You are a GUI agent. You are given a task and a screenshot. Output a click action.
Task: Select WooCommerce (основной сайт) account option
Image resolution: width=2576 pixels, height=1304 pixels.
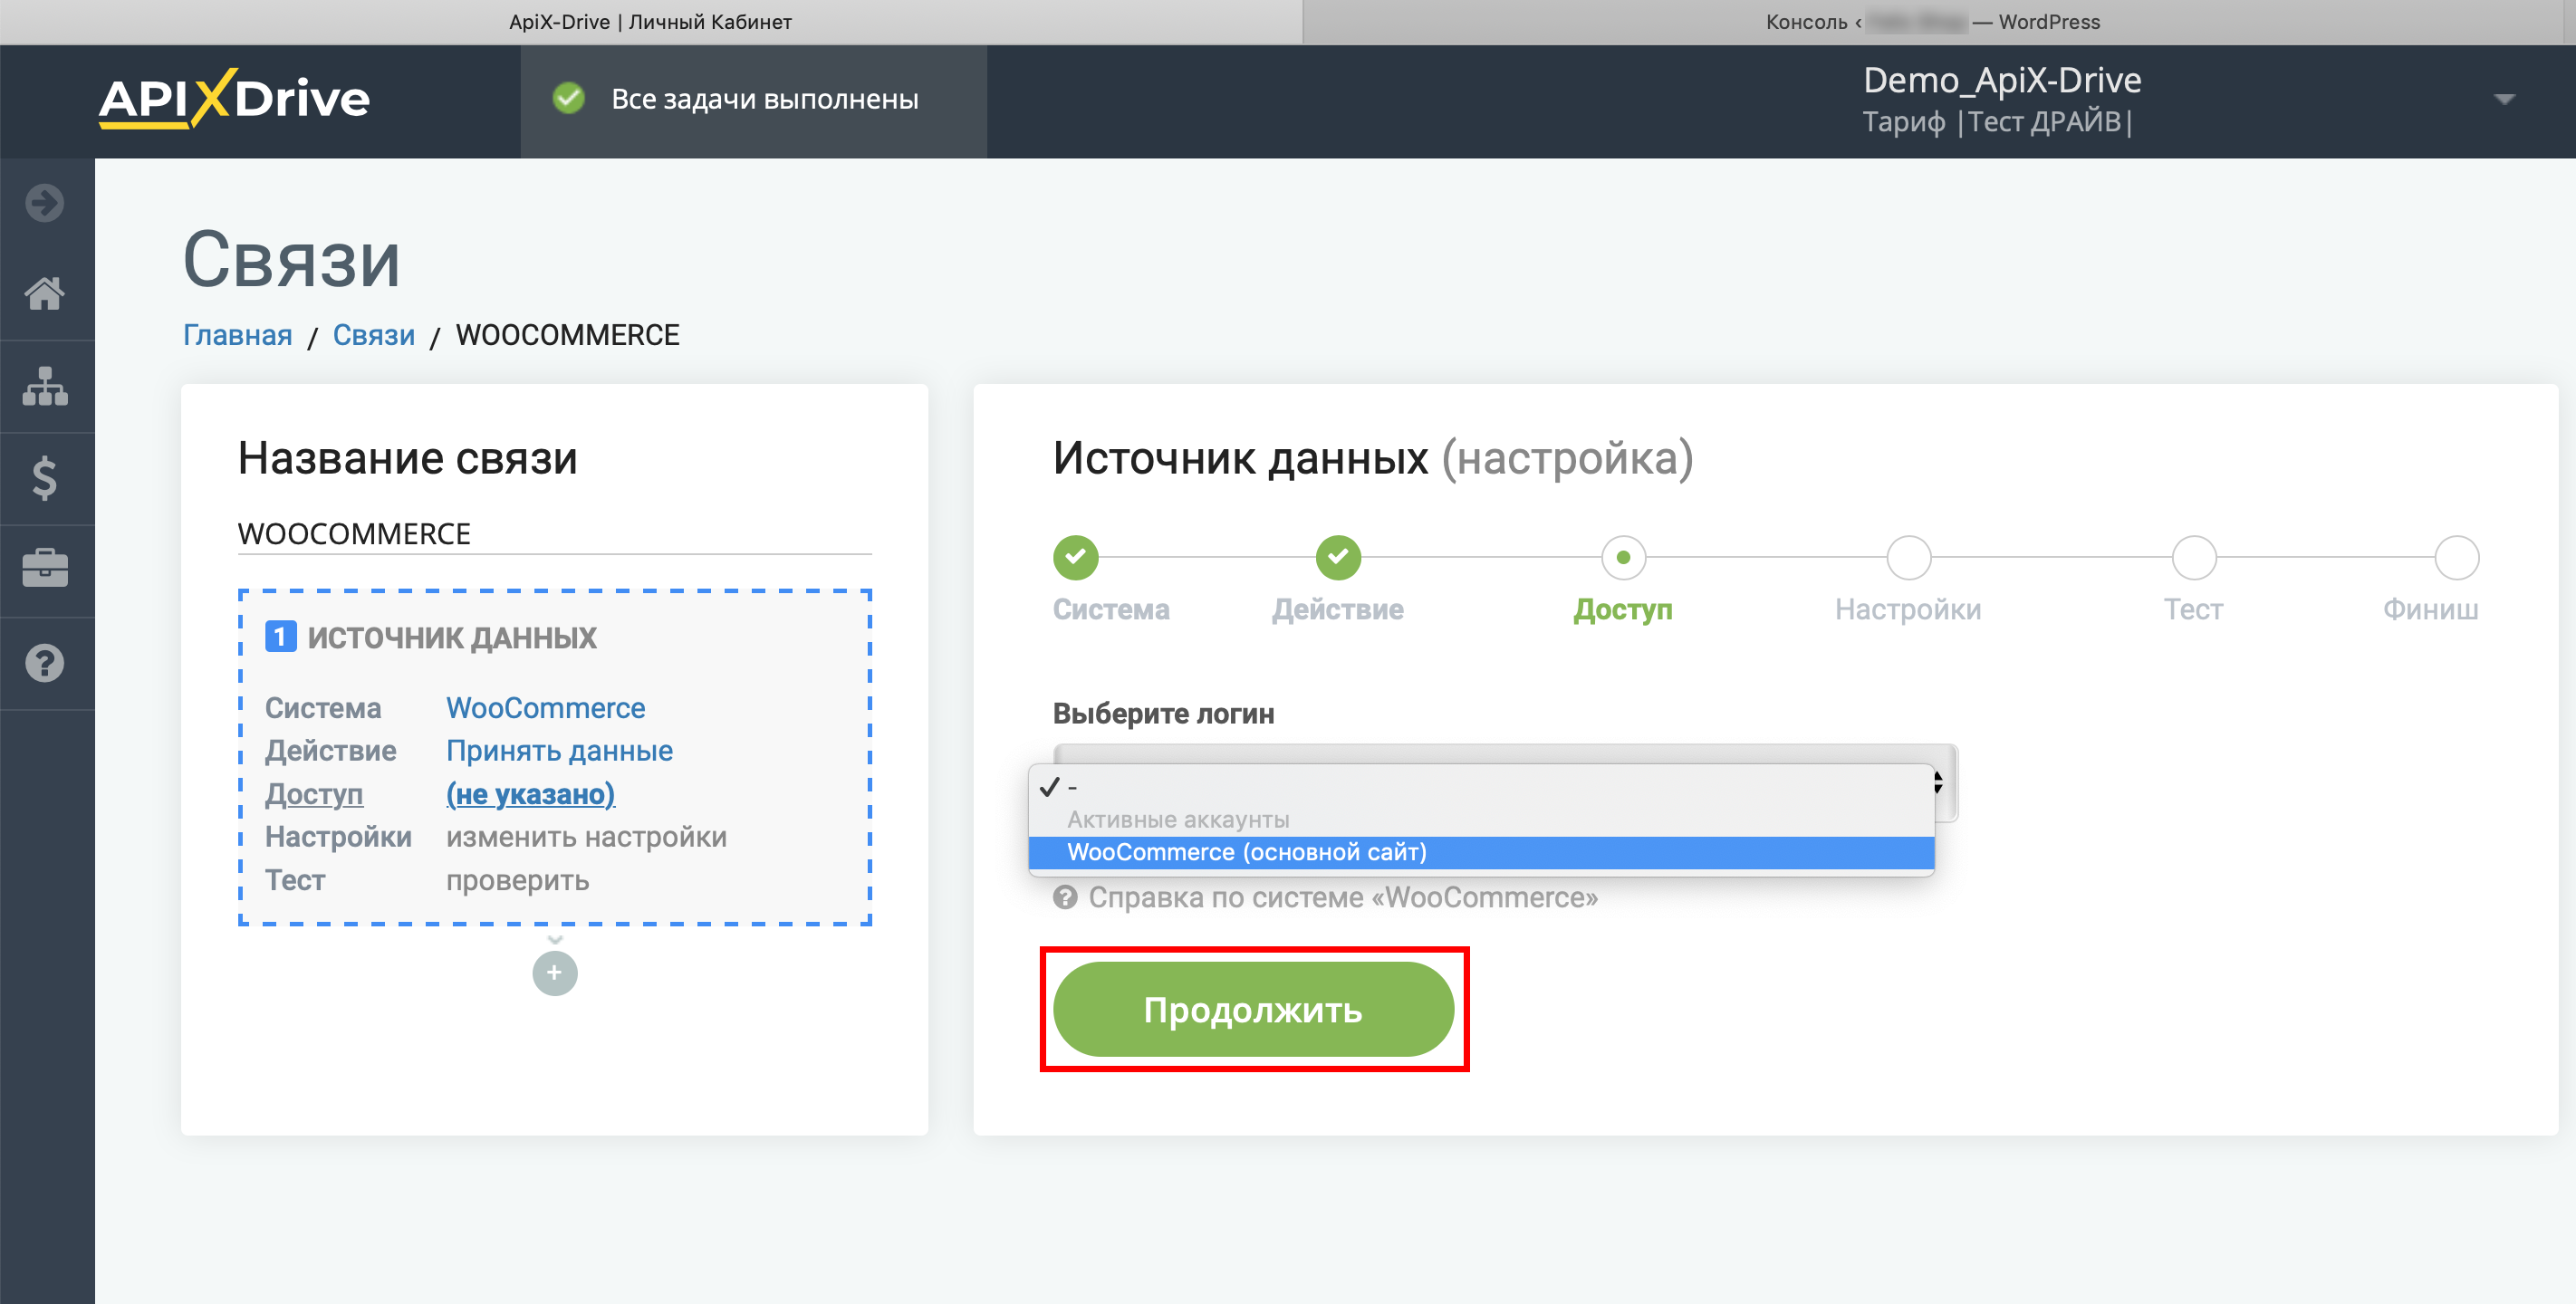[x=1481, y=852]
